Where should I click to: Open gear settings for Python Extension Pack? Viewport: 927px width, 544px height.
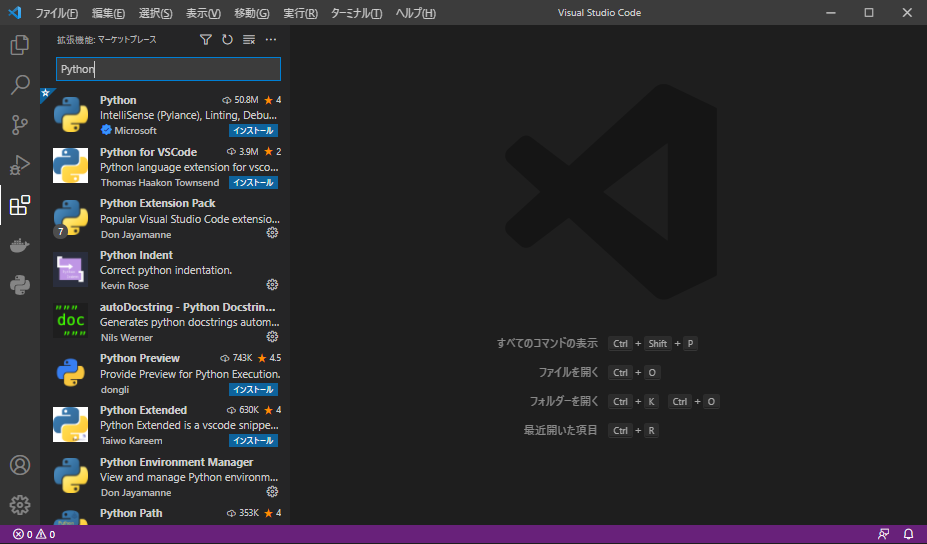(272, 233)
